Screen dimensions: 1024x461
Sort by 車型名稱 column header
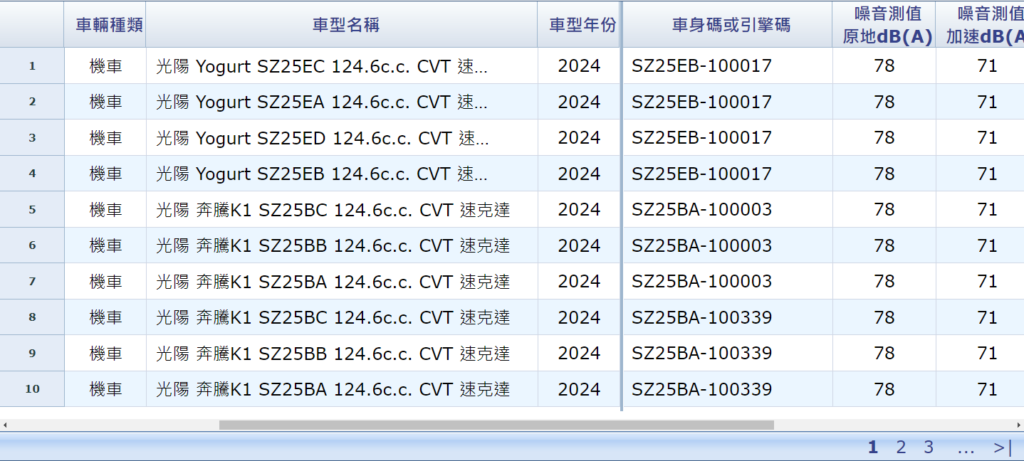[342, 25]
